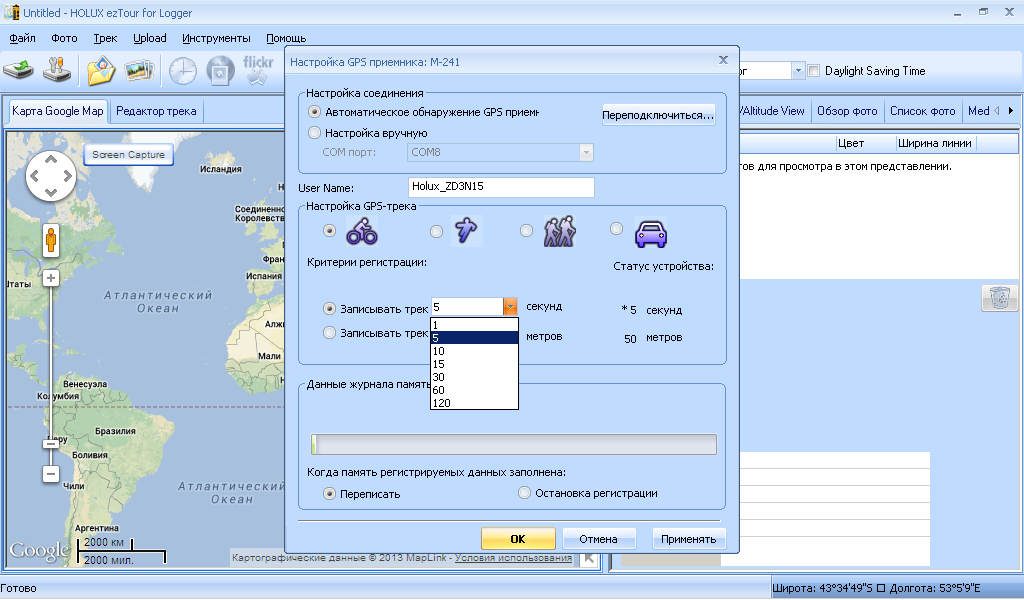
Task: Select overwrite when memory is full
Action: (330, 494)
